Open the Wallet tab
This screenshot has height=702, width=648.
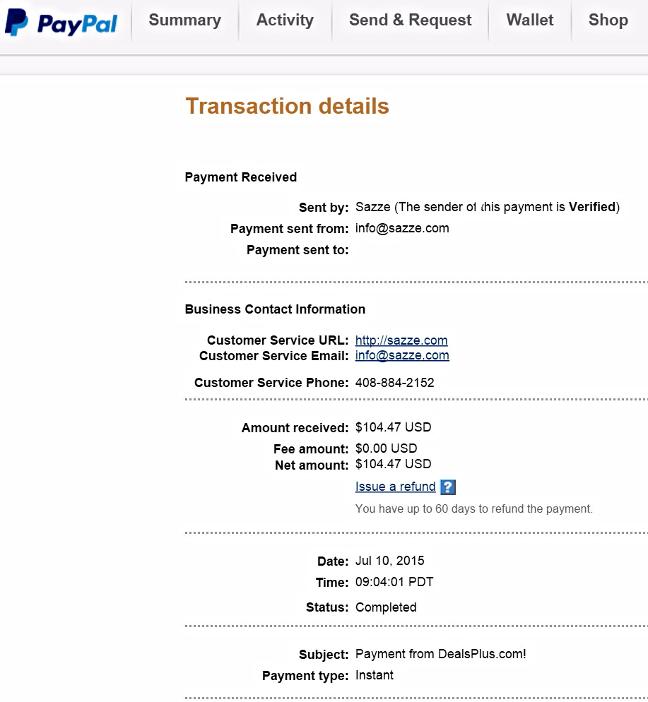click(x=530, y=20)
